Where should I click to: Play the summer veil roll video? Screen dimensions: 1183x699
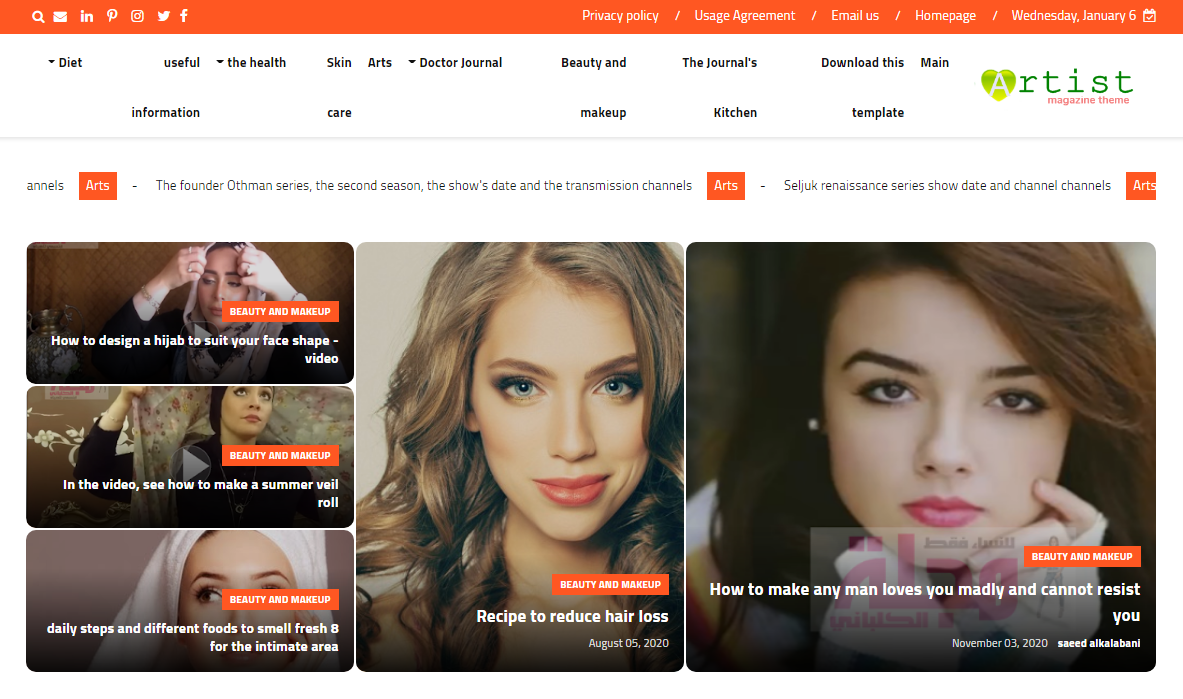point(192,463)
